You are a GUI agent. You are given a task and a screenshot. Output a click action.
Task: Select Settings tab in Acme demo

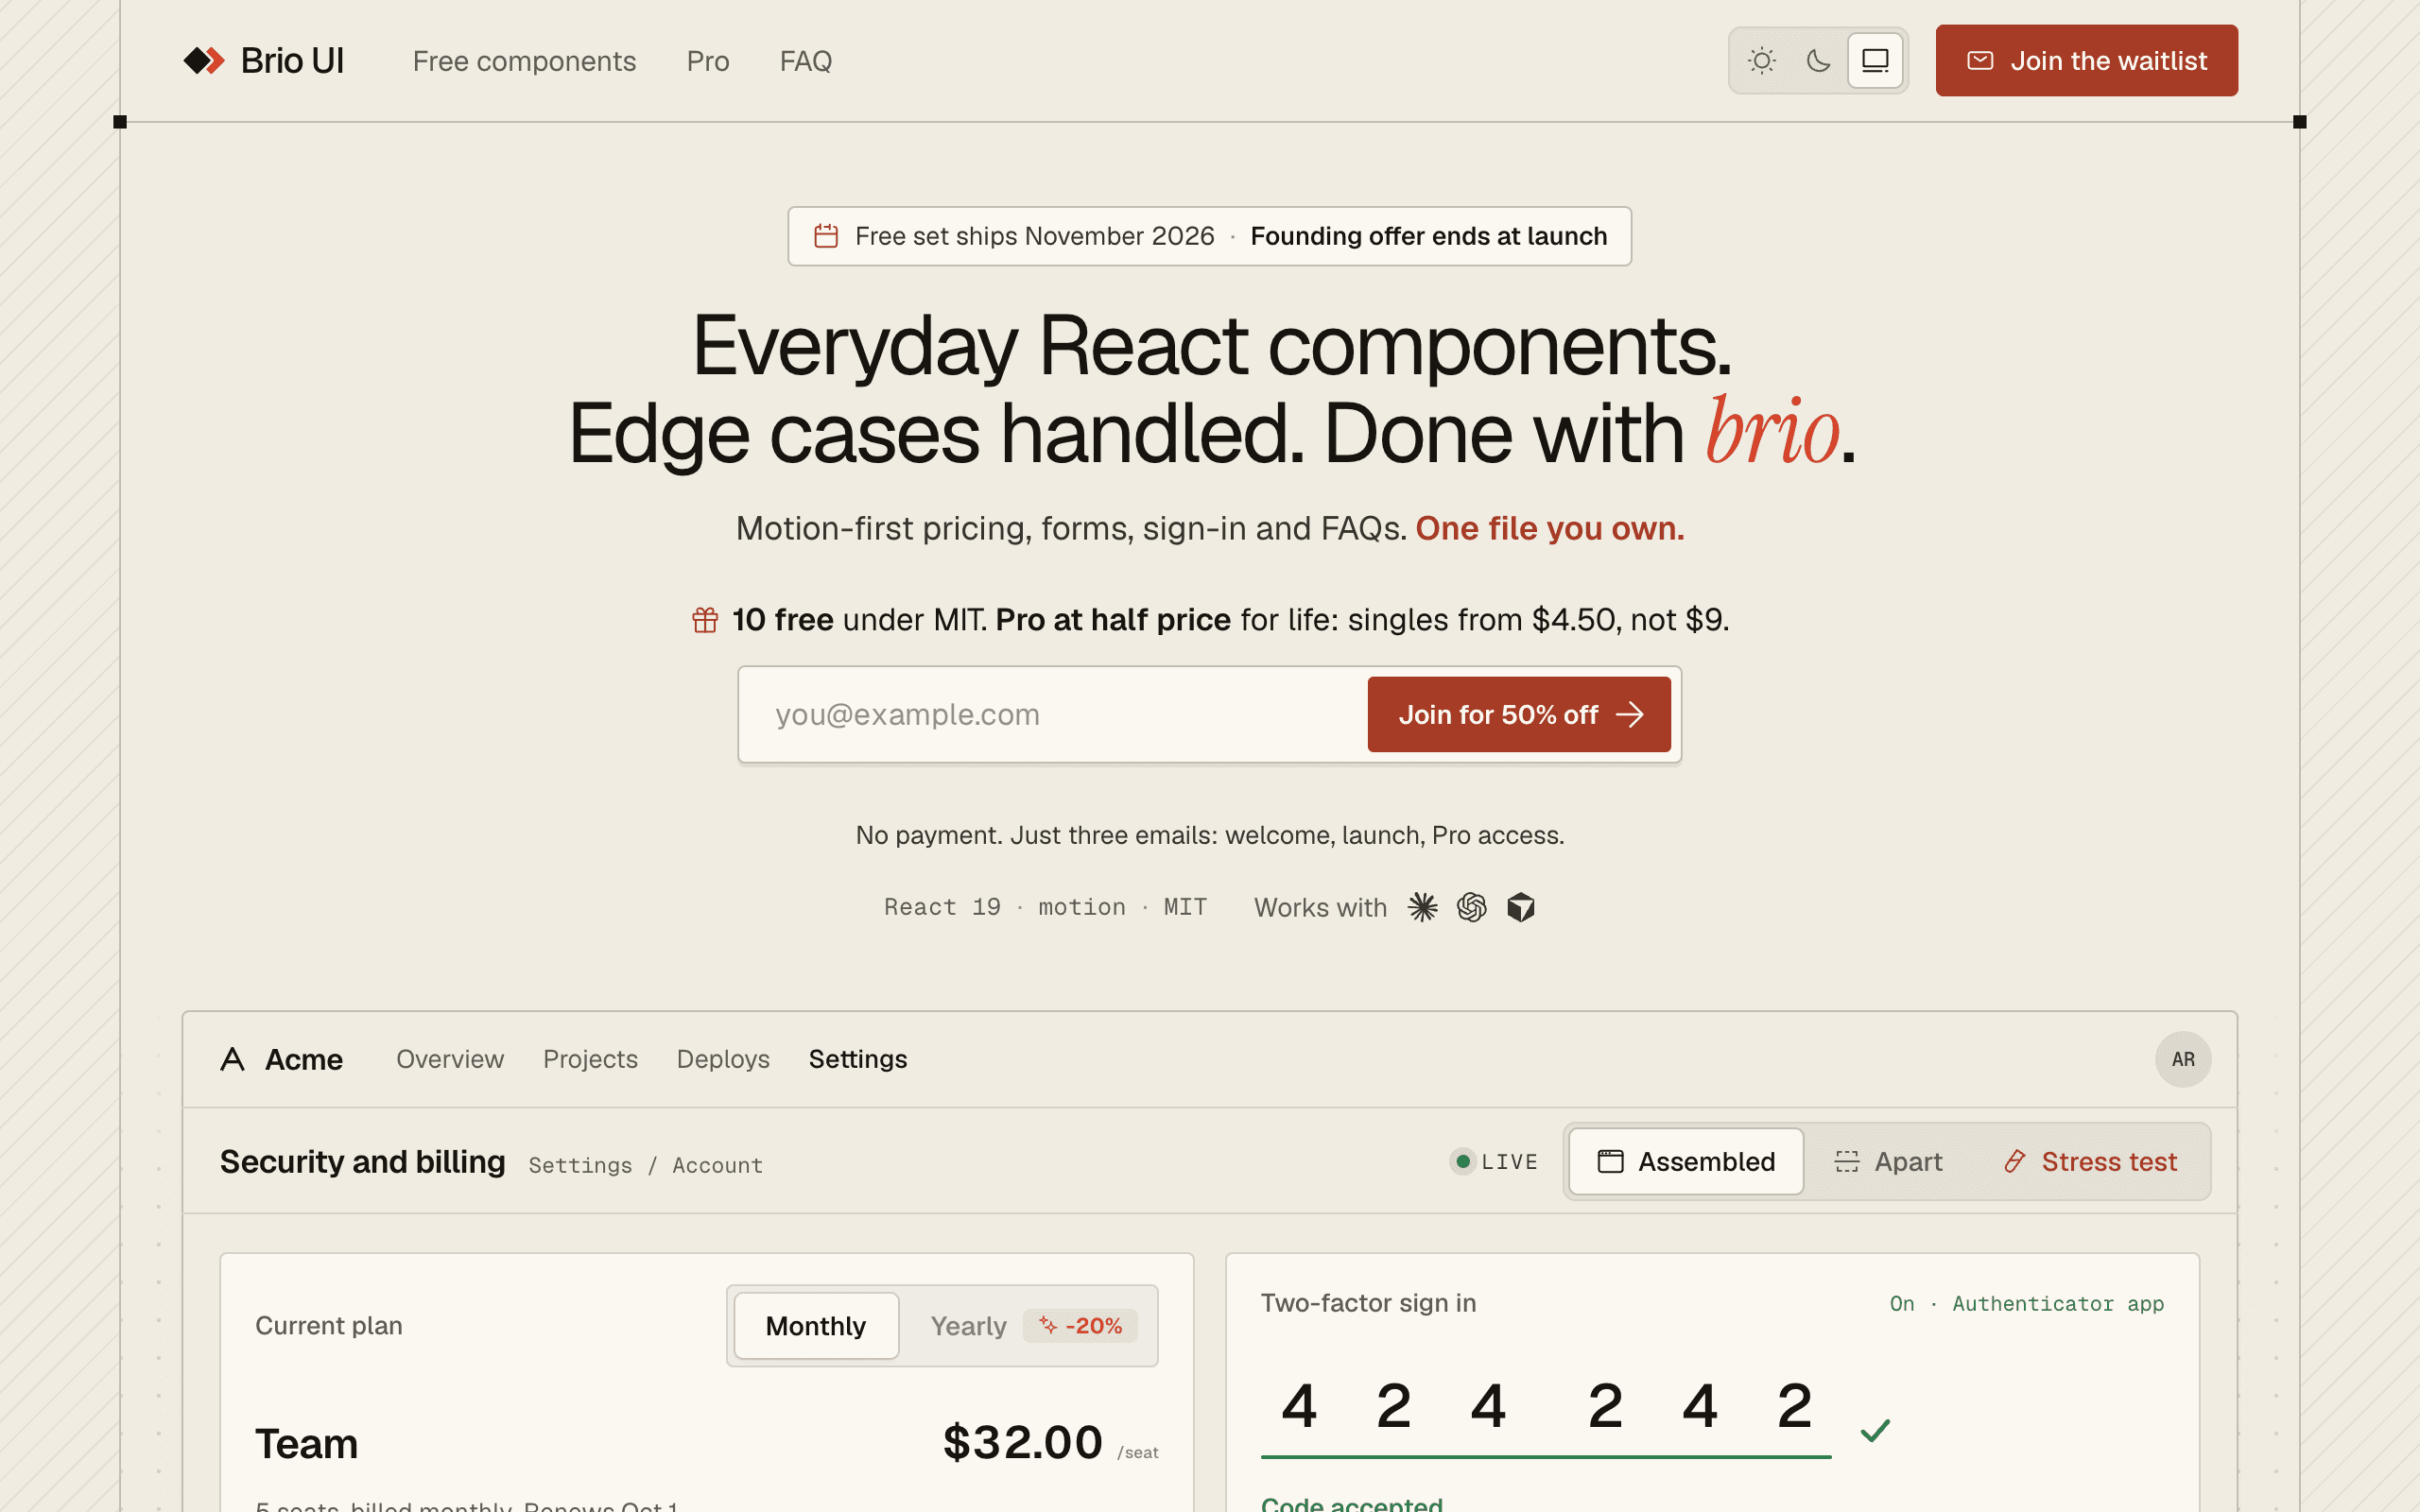[858, 1059]
